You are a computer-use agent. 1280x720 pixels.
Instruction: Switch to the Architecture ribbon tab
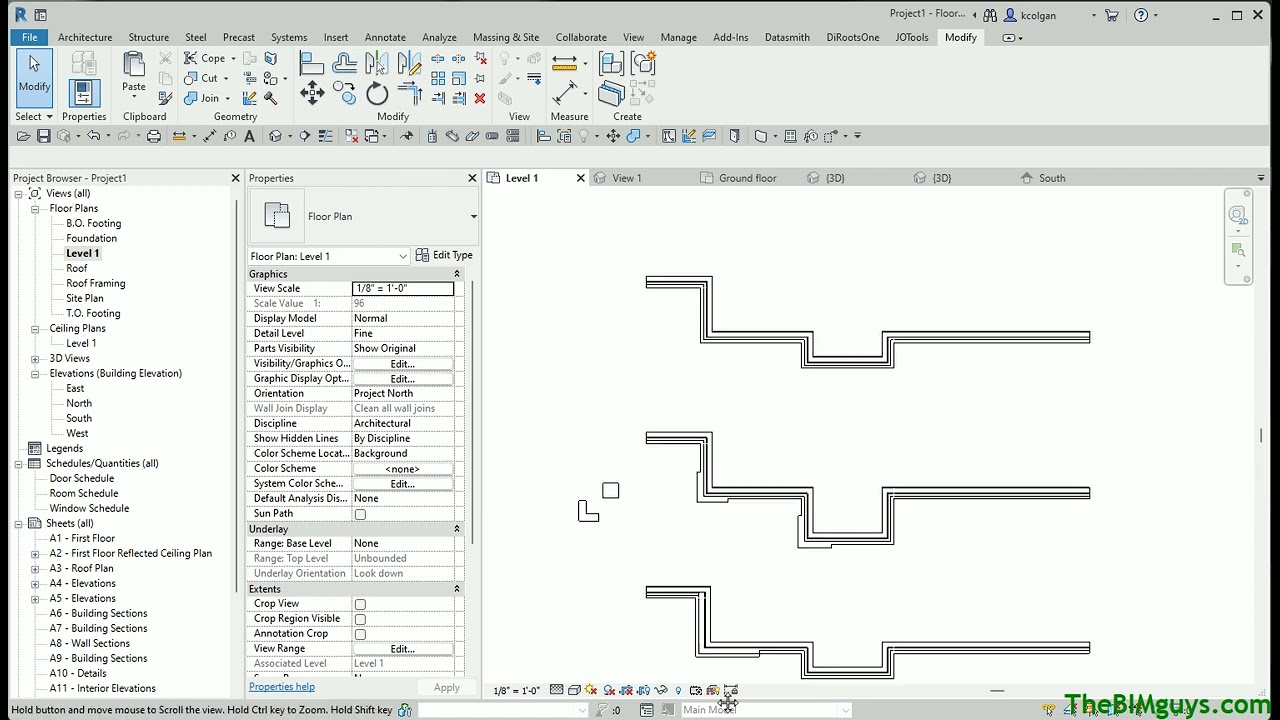[x=85, y=37]
